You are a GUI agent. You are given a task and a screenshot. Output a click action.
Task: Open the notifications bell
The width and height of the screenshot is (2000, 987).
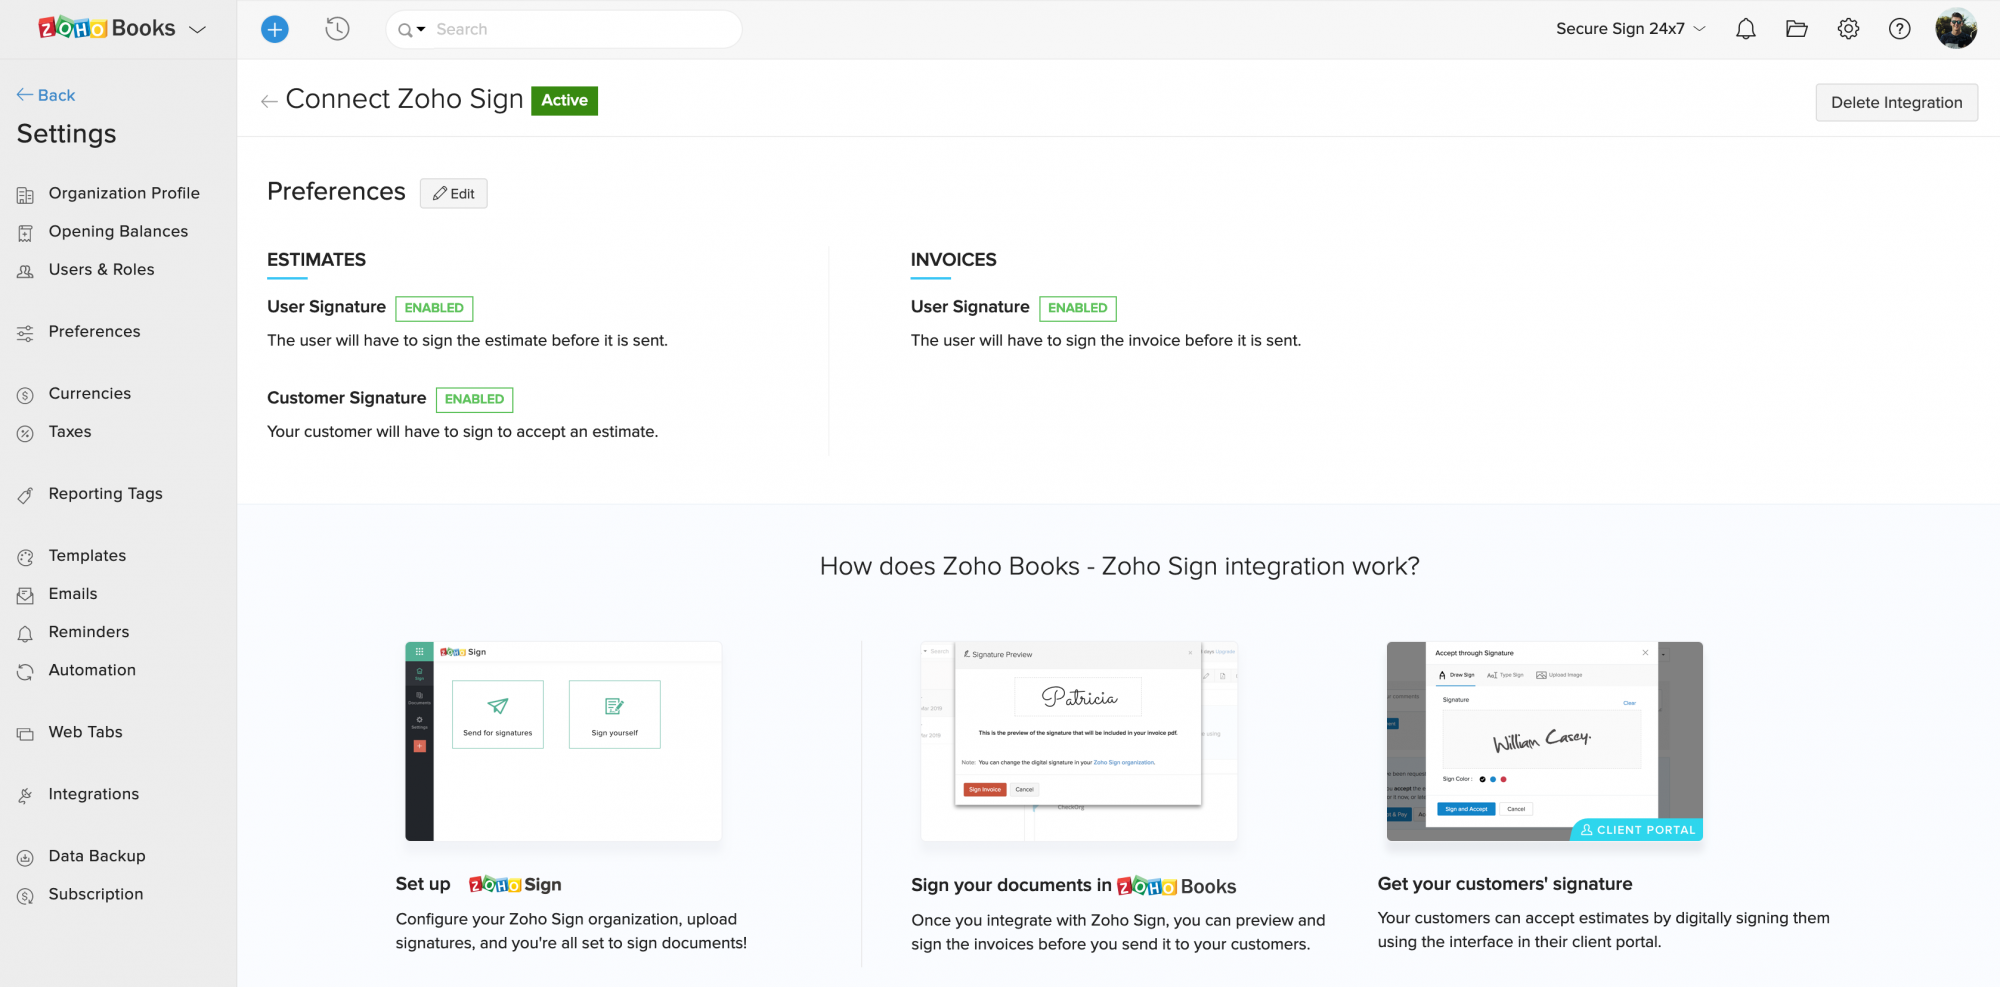(1745, 29)
